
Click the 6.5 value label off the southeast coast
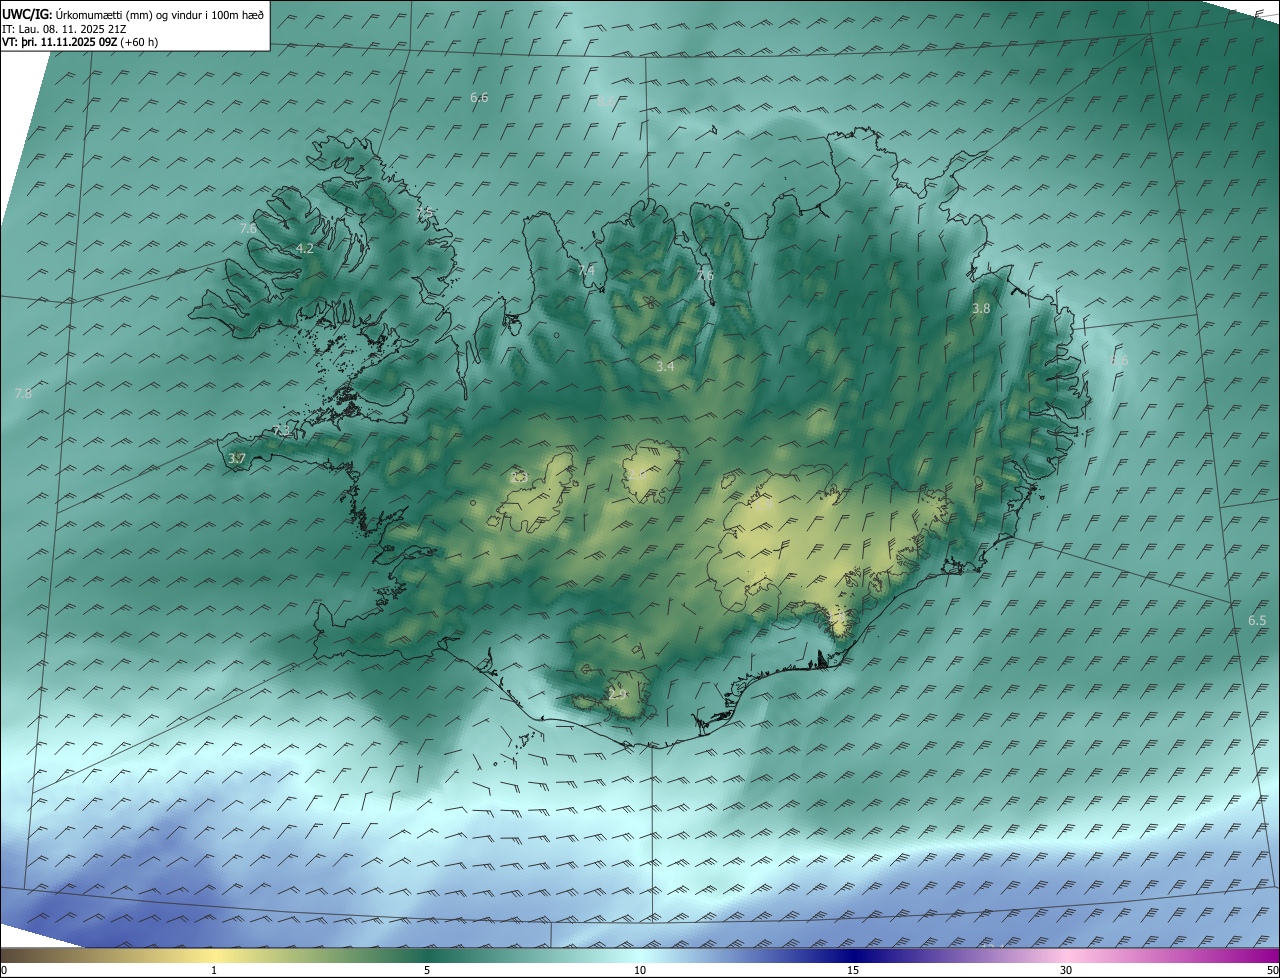pyautogui.click(x=1257, y=620)
